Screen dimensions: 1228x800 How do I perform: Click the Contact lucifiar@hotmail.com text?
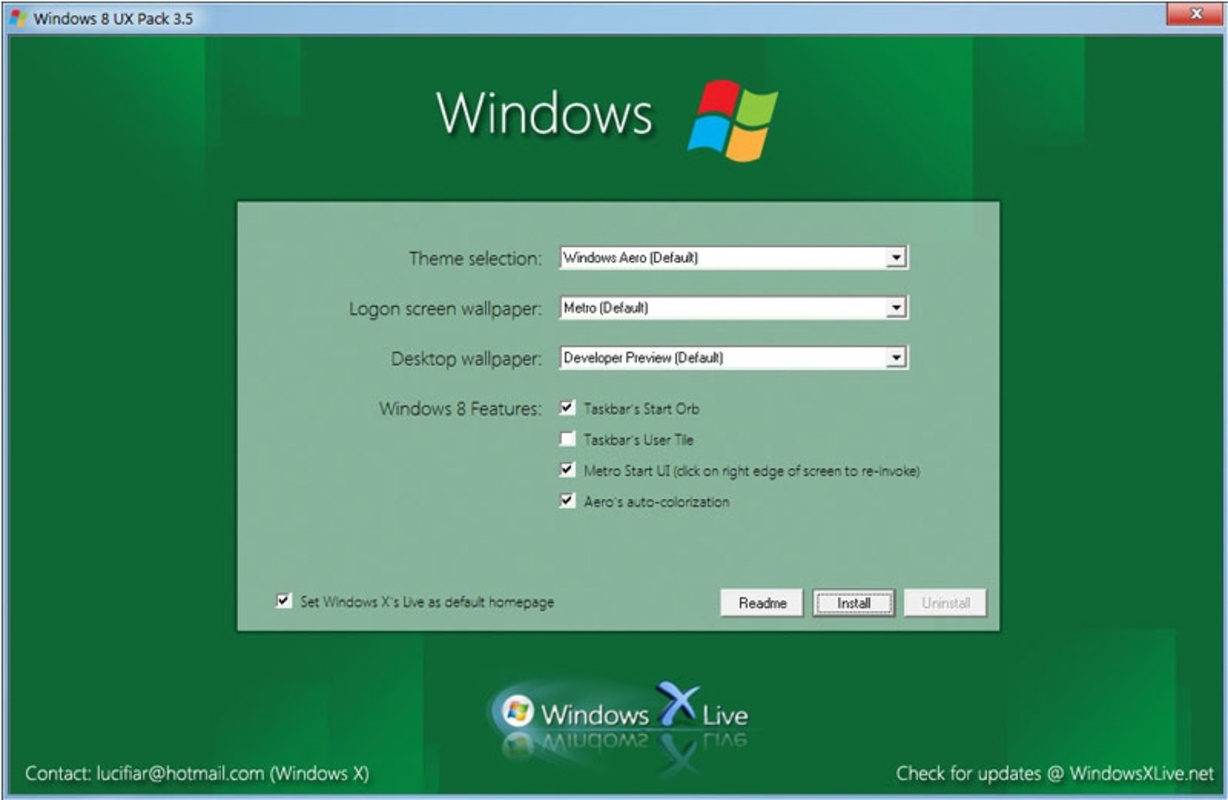coord(197,773)
